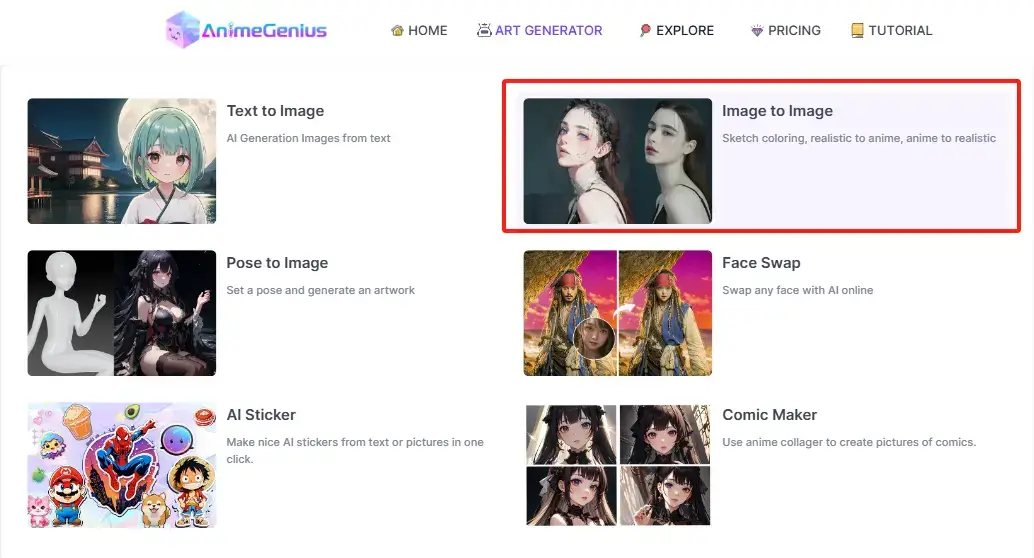Screen dimensions: 1034x558
Task: Click the house icon beside HOME
Action: click(x=397, y=30)
